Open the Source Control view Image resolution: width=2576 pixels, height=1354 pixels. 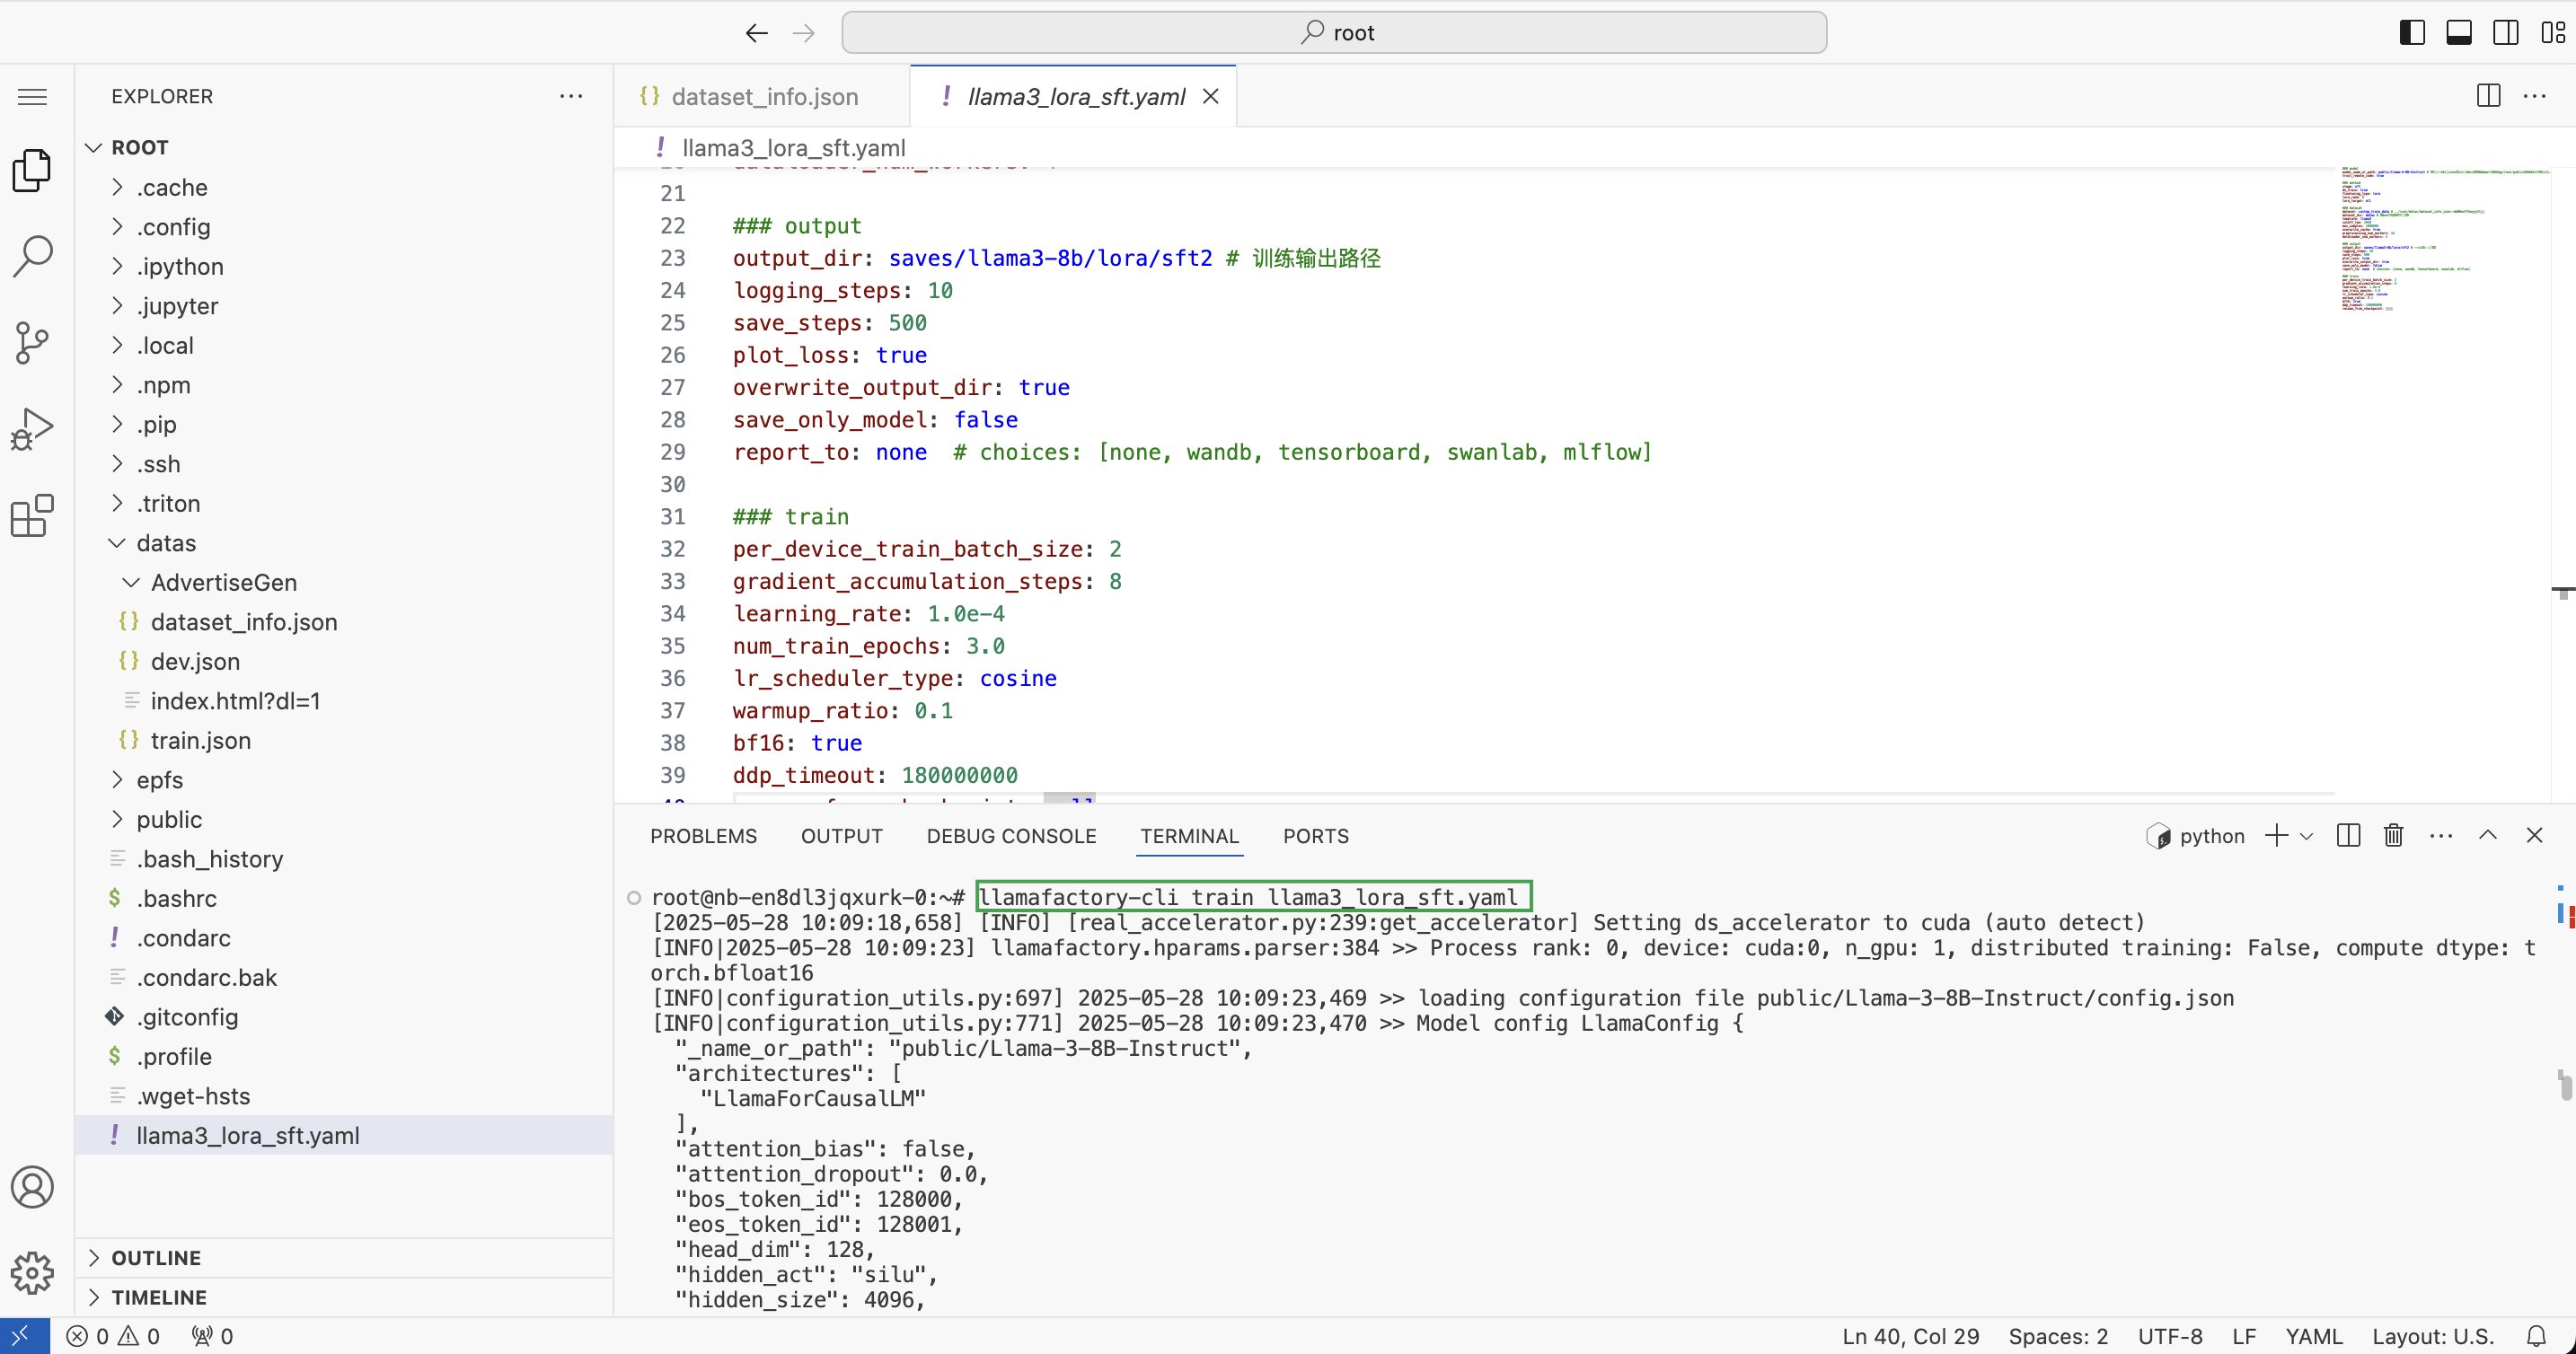(32, 343)
